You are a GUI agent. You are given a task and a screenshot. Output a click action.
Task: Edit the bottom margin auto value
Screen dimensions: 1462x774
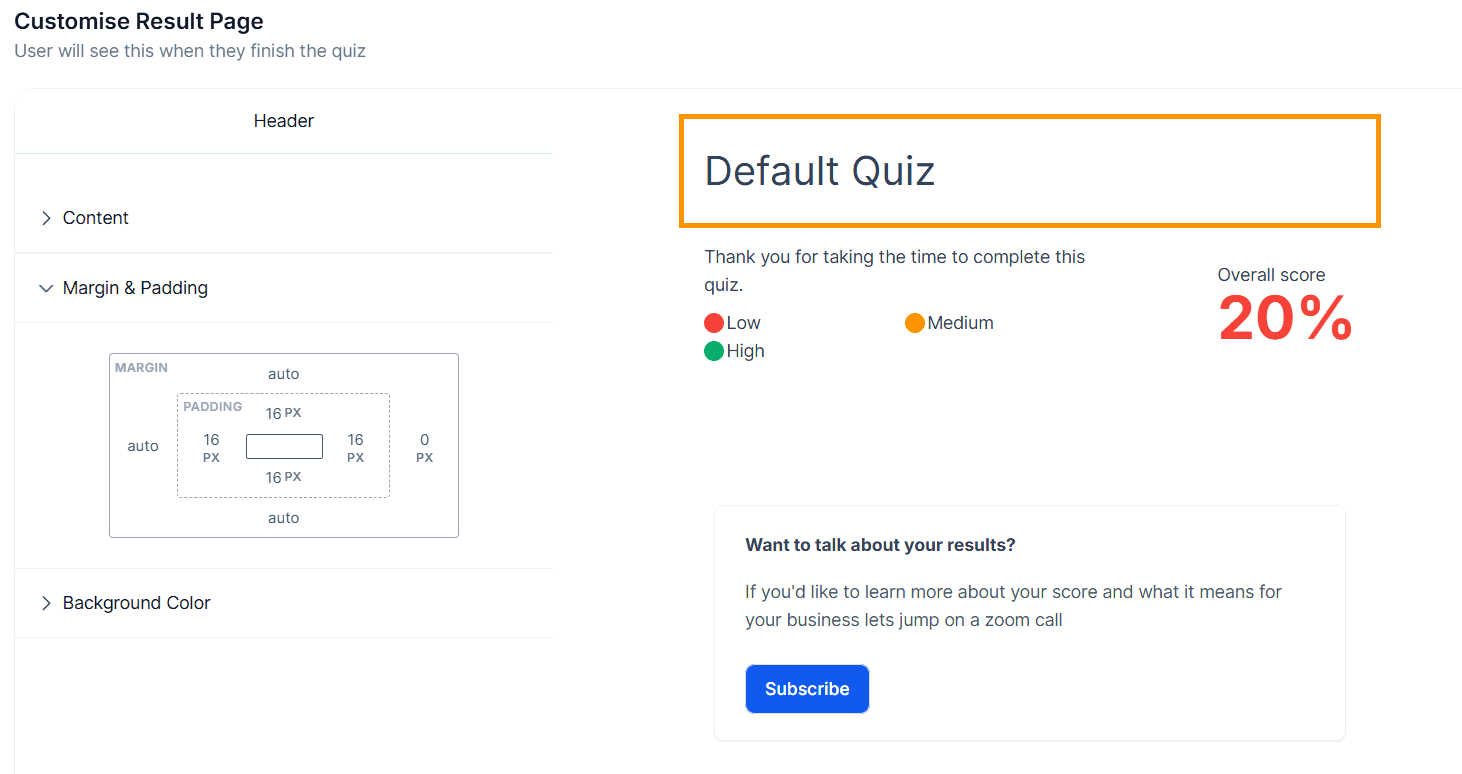point(284,518)
